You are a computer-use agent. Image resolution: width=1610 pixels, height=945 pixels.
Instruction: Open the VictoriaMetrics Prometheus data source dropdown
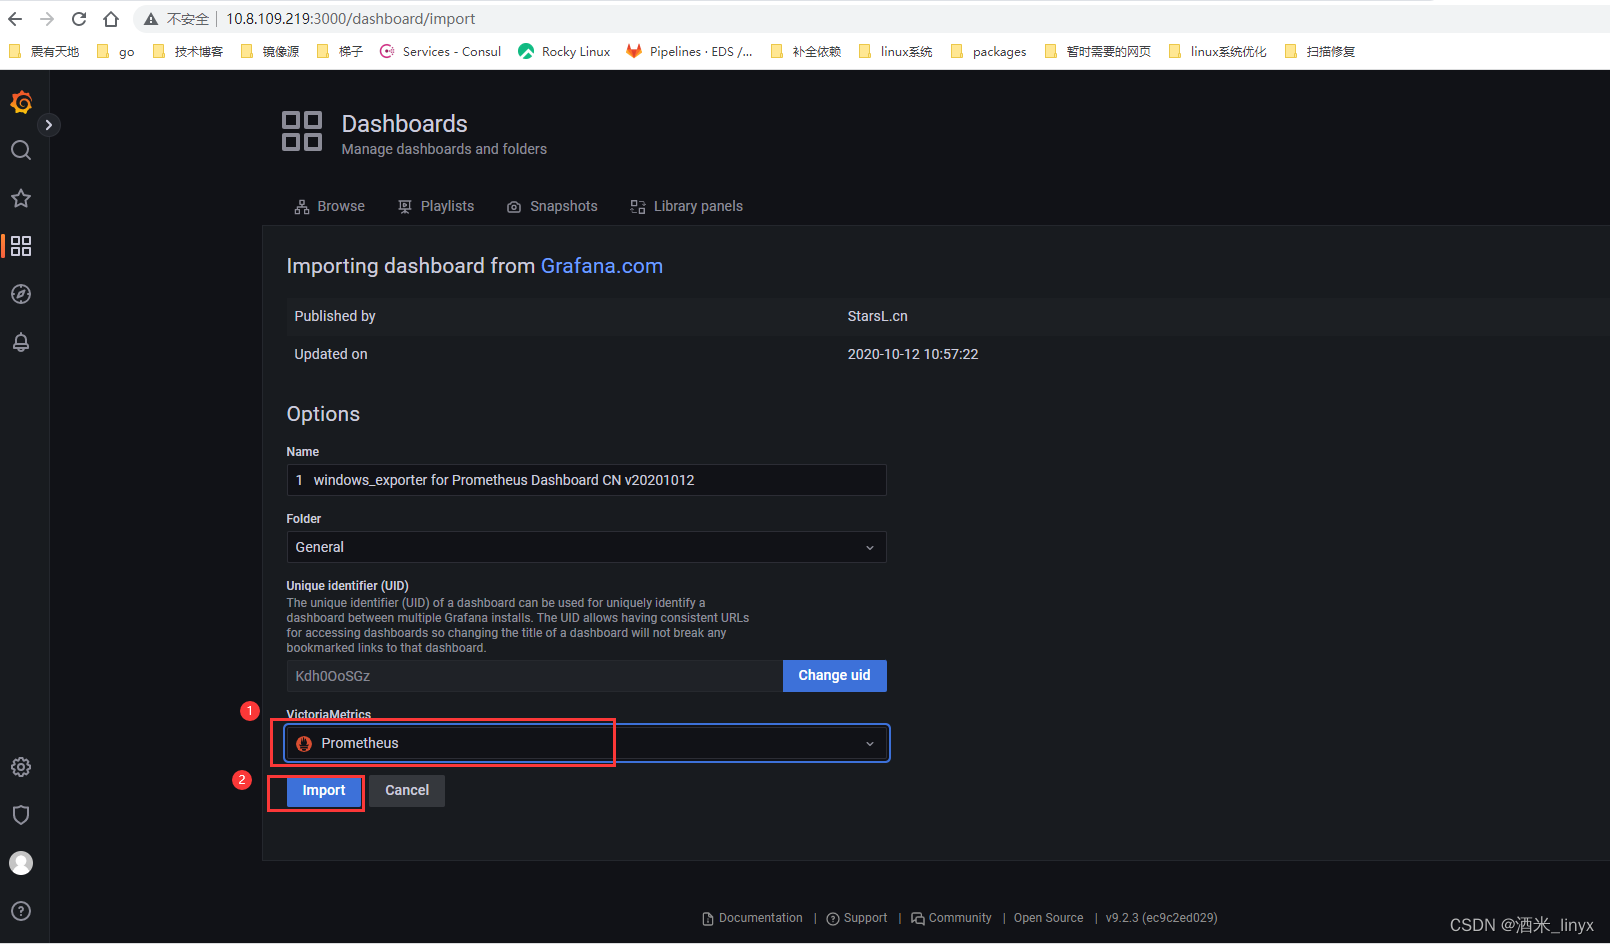click(x=587, y=743)
